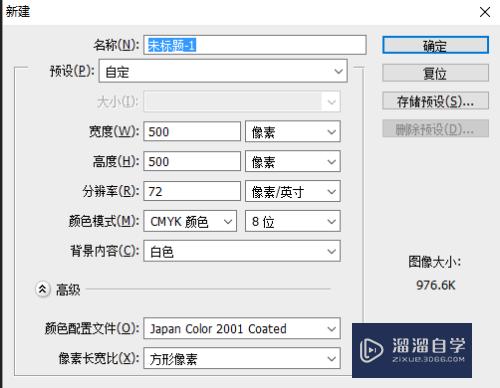Open the 像素长宽比 方形像素 dropdown
500x388 pixels.
pos(242,358)
